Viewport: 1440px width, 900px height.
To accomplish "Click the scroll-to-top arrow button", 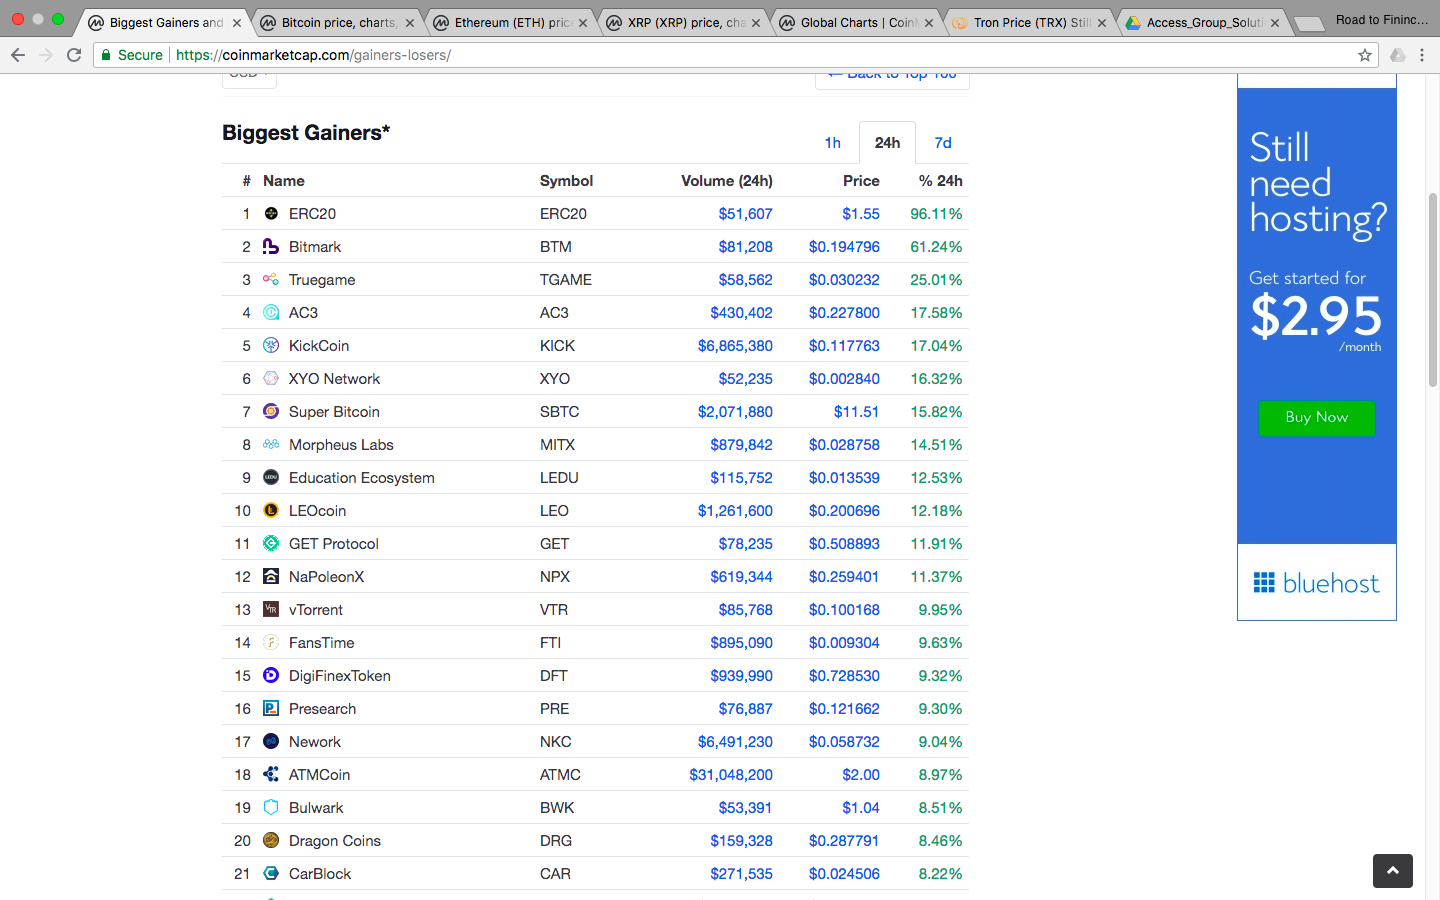I will [1393, 871].
